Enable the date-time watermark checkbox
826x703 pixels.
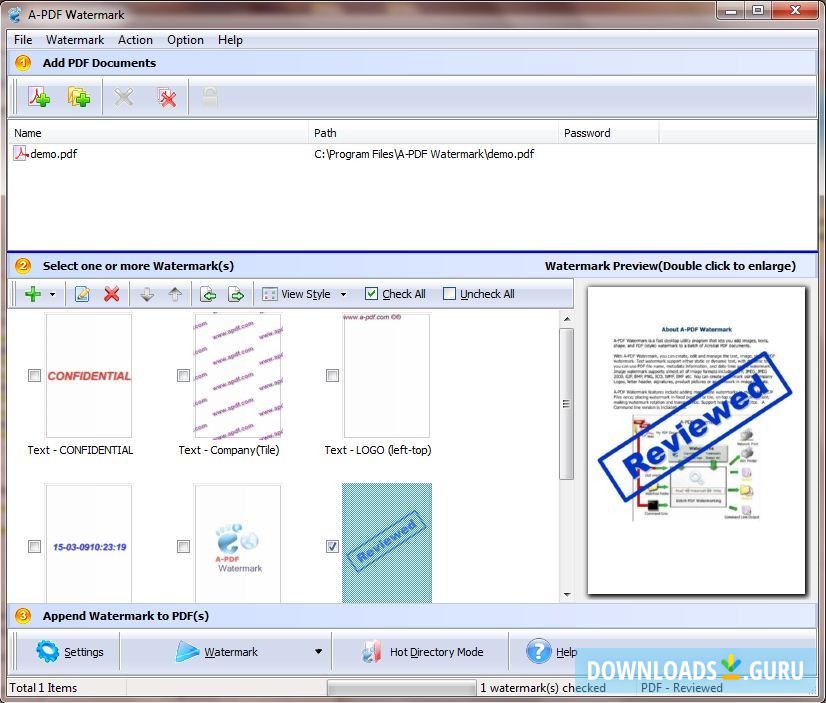coord(34,547)
